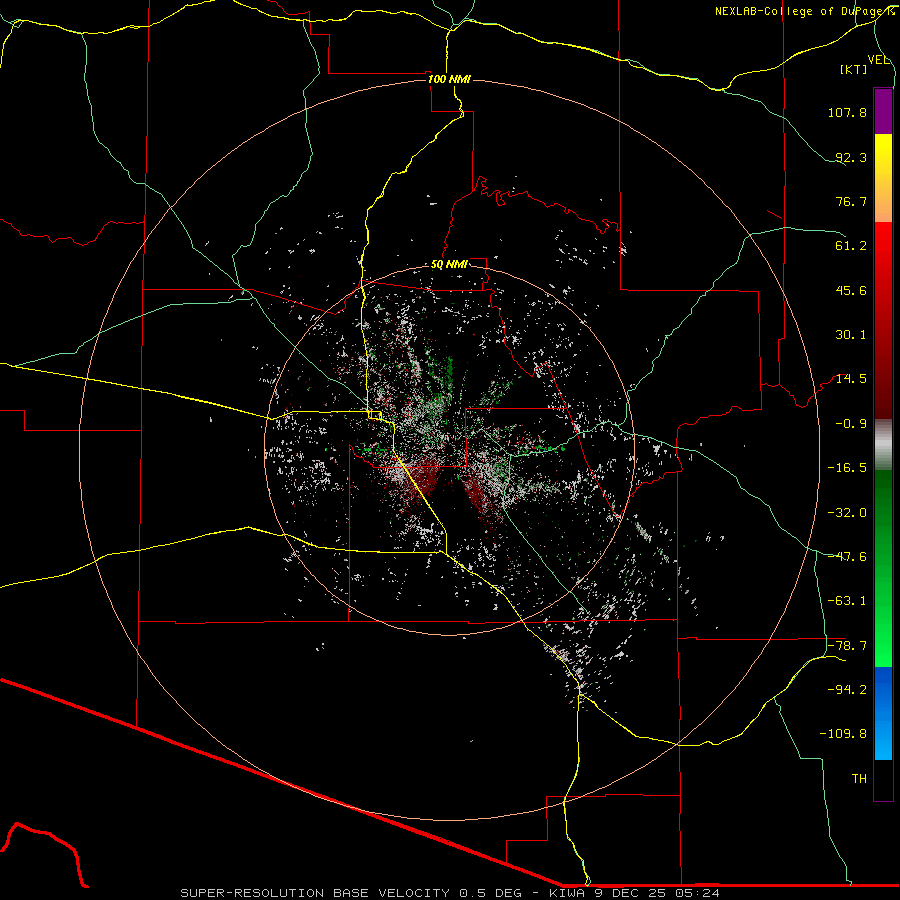Click the 30.1 value on velocity scale
The width and height of the screenshot is (900, 900).
pos(851,335)
